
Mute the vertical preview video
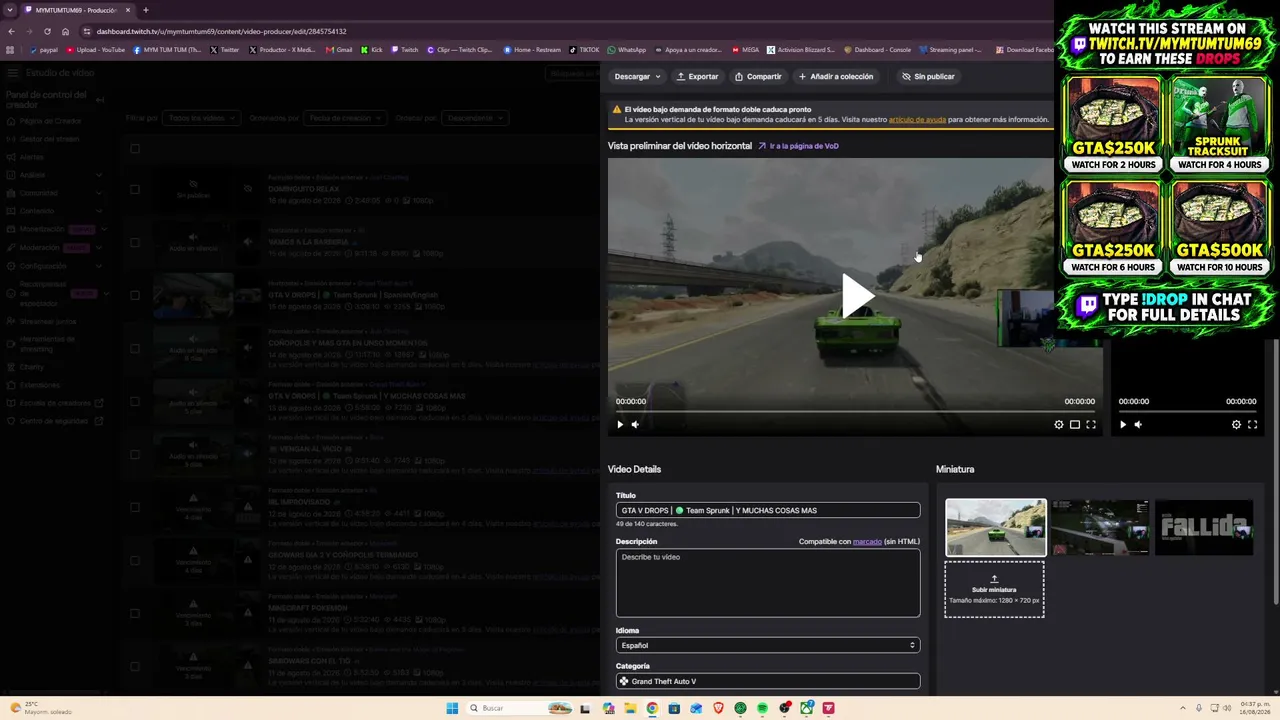click(x=1138, y=425)
